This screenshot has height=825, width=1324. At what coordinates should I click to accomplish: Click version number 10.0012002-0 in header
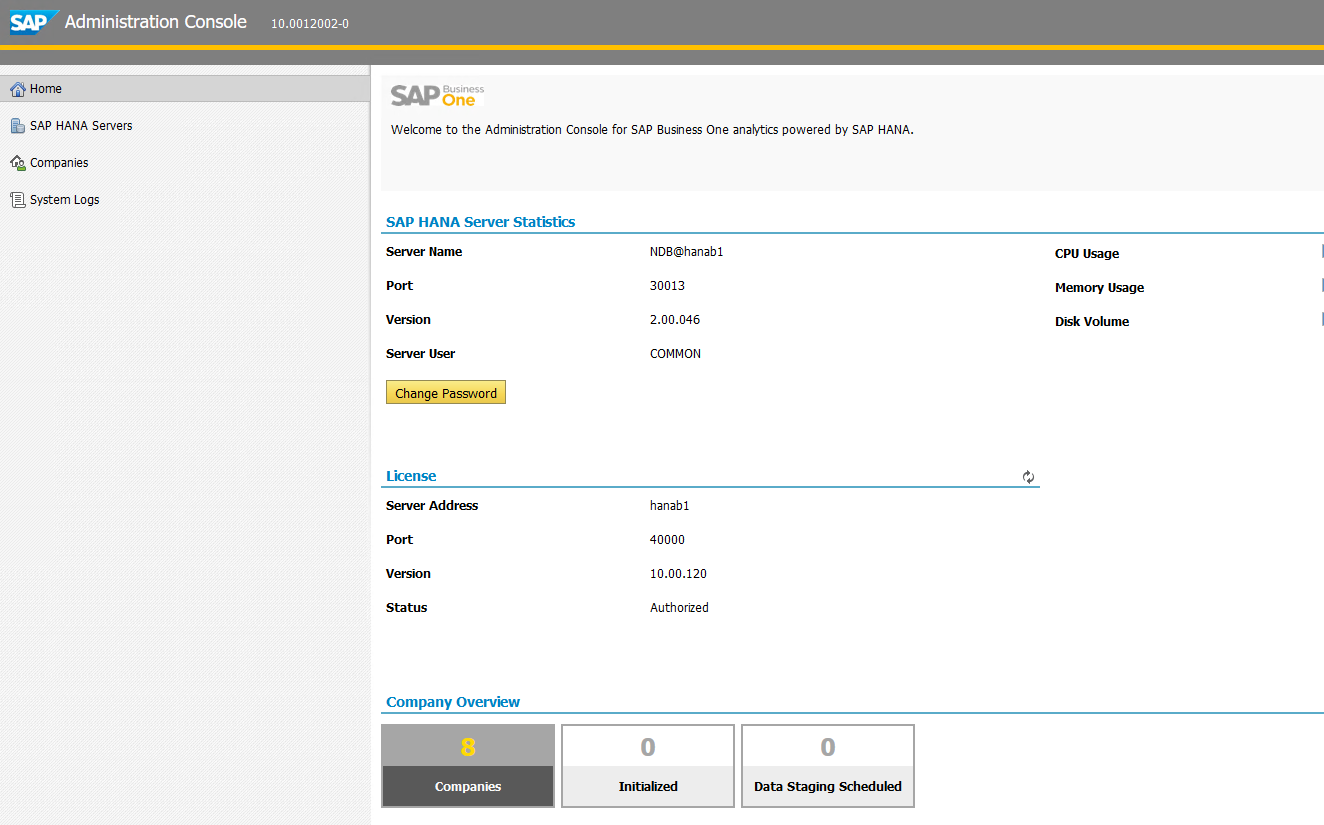(x=310, y=24)
